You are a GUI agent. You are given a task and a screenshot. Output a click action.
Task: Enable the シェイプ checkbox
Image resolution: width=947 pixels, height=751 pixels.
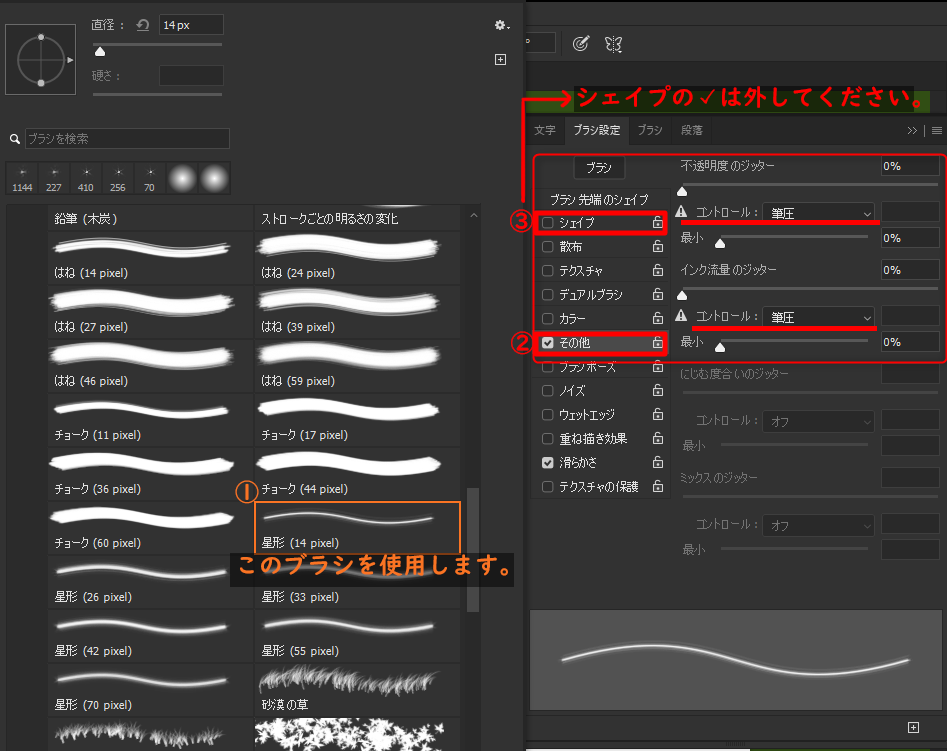coord(547,223)
